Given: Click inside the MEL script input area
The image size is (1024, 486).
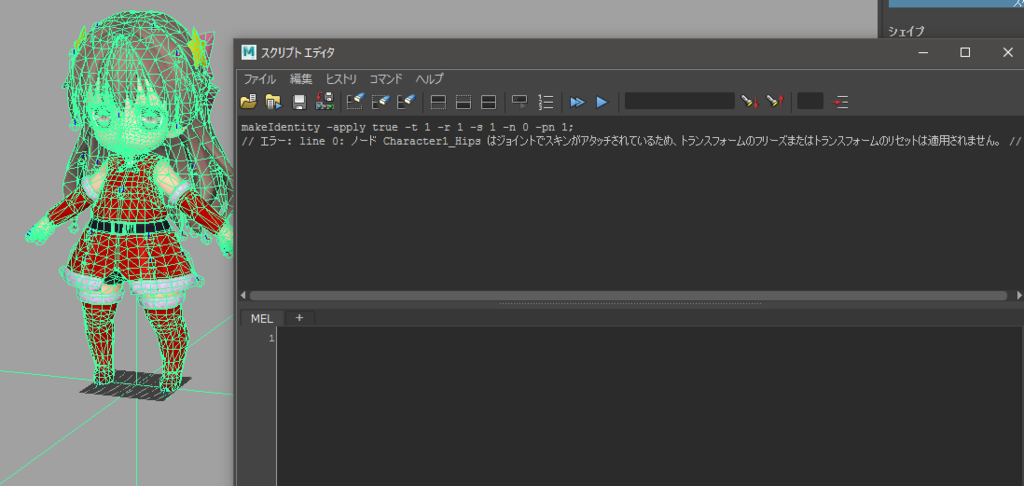Looking at the screenshot, I should coord(650,405).
